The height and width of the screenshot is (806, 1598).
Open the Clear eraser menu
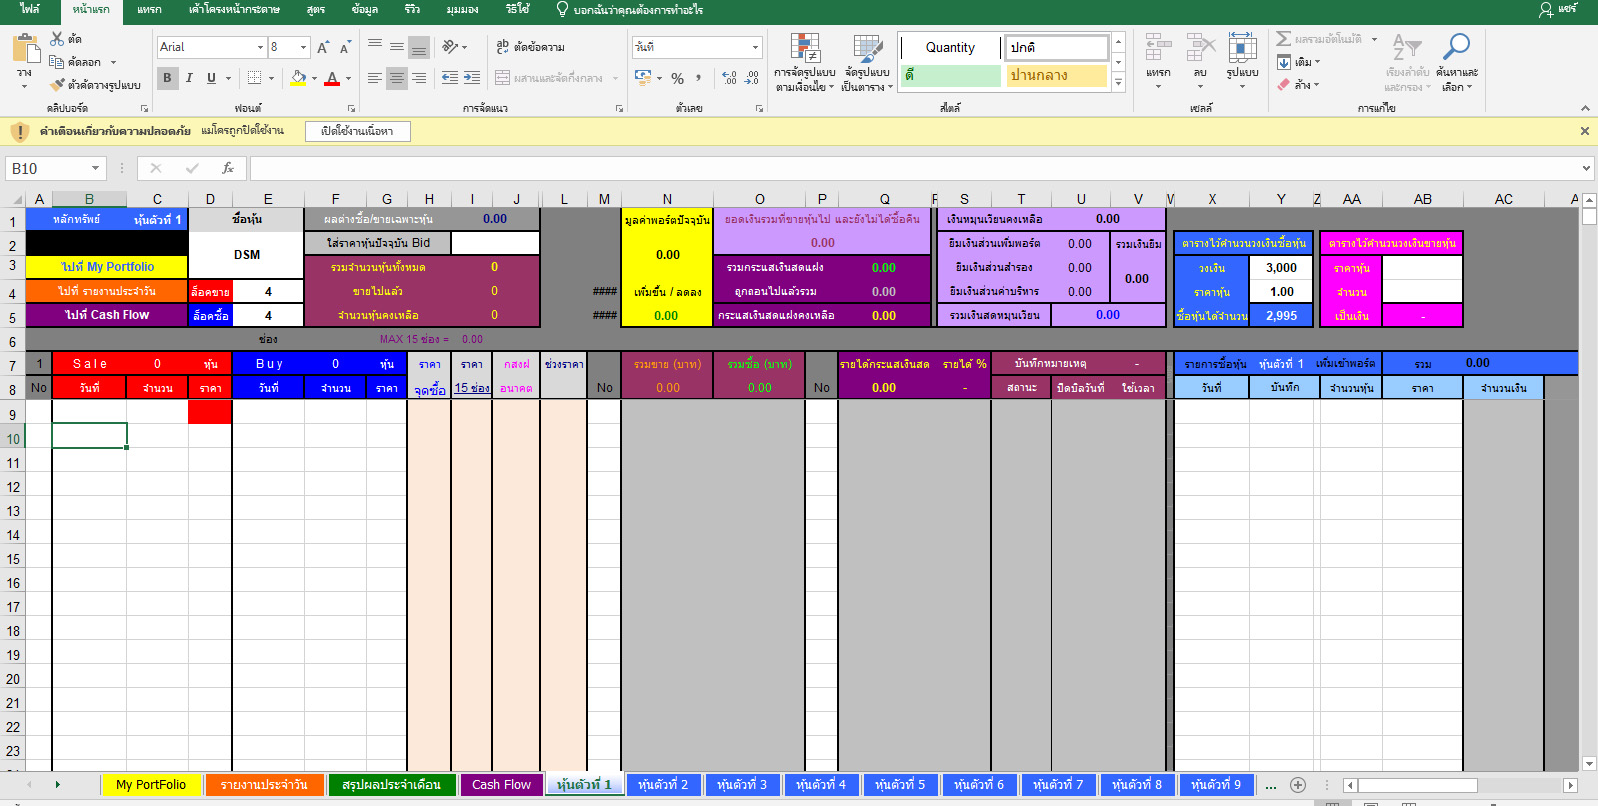point(1298,85)
